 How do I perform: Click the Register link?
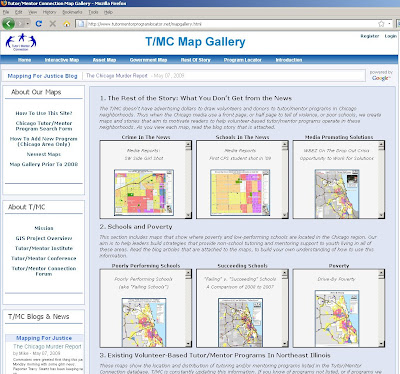[370, 36]
